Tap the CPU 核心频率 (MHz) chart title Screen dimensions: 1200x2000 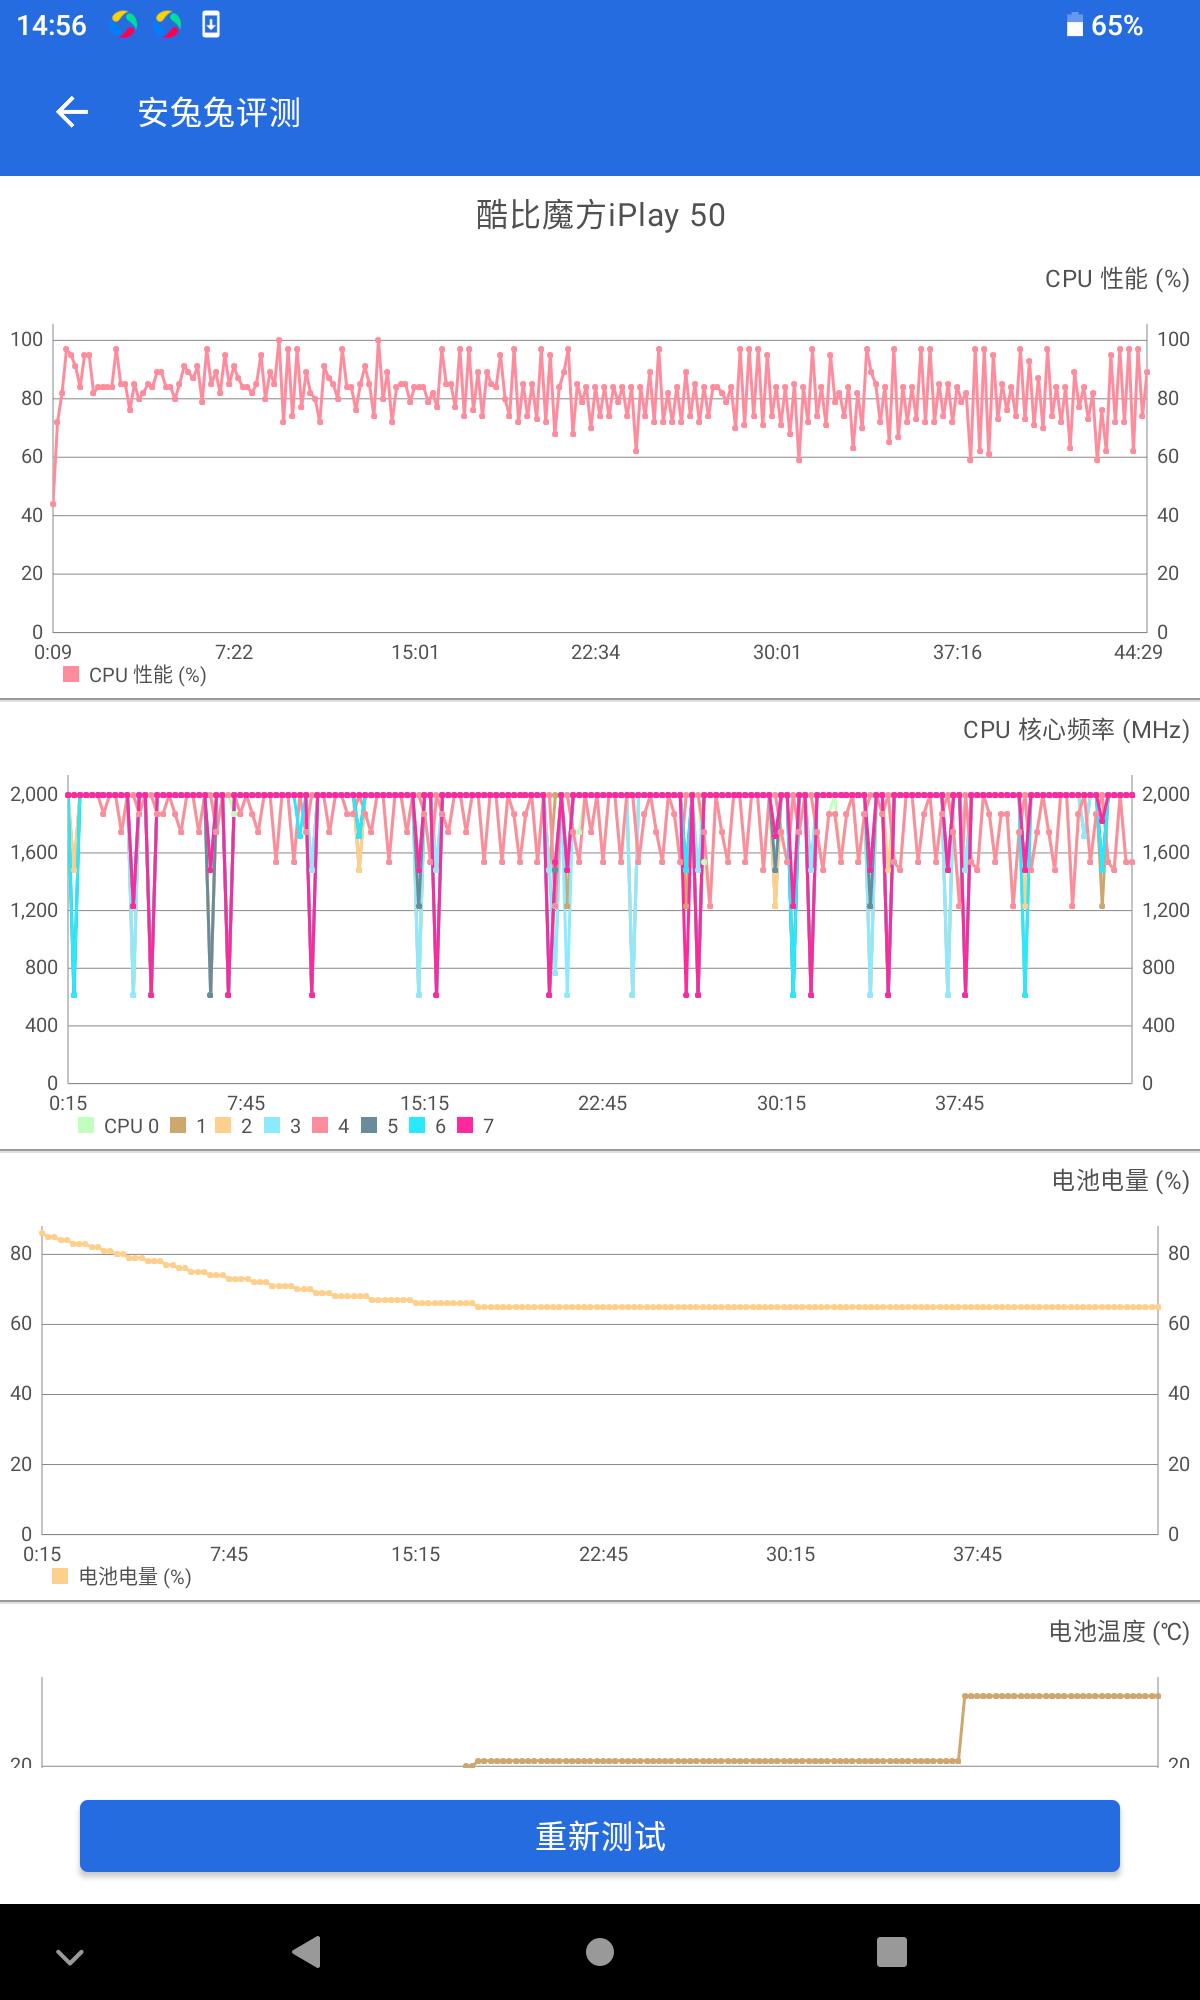click(x=1076, y=730)
